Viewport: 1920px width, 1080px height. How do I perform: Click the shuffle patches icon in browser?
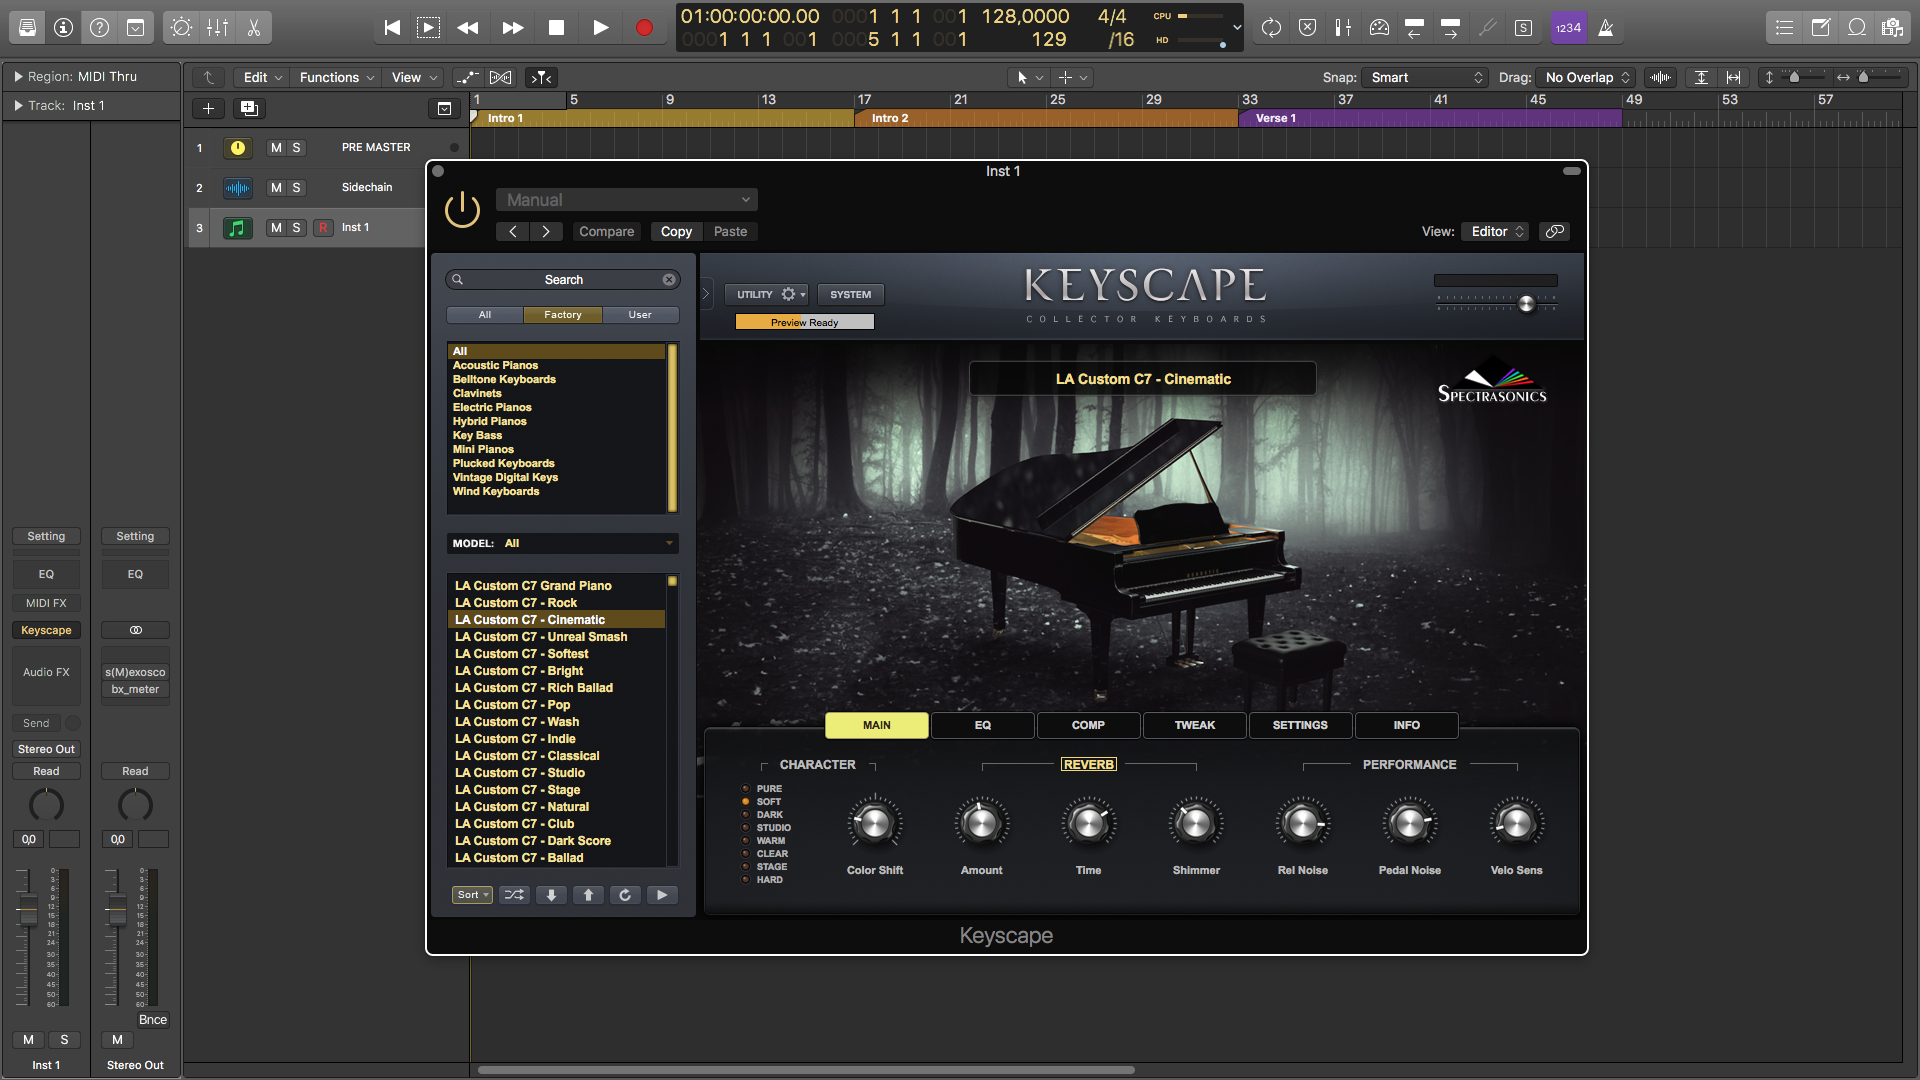click(514, 895)
